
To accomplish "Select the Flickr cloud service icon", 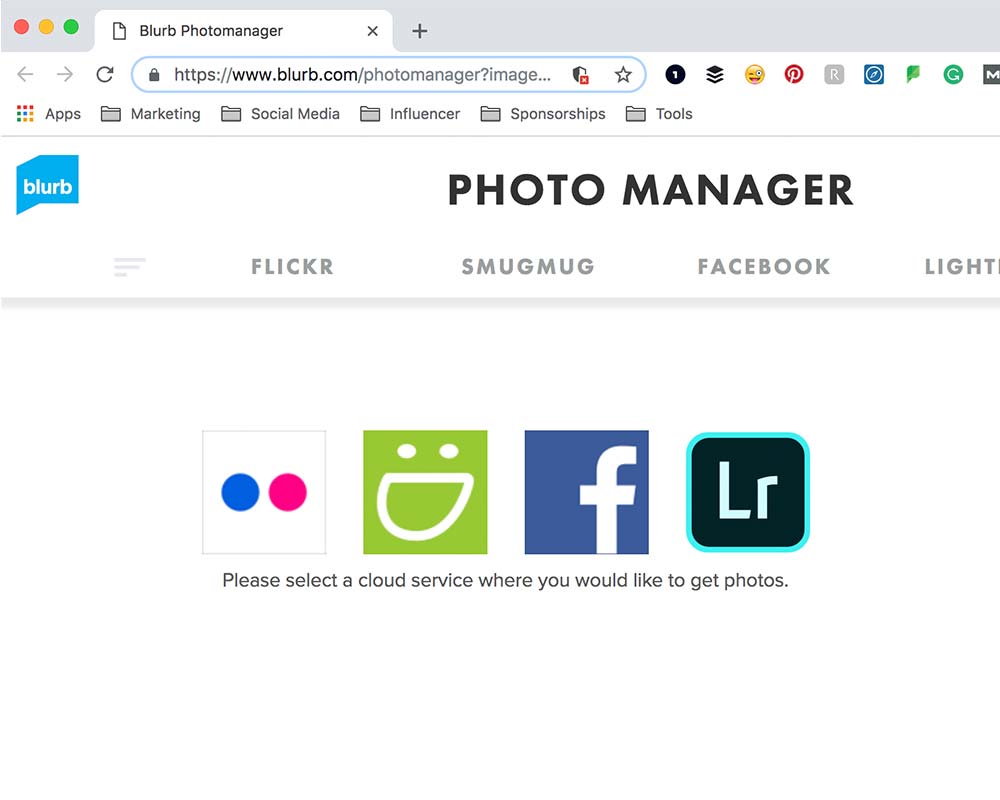I will pyautogui.click(x=264, y=492).
